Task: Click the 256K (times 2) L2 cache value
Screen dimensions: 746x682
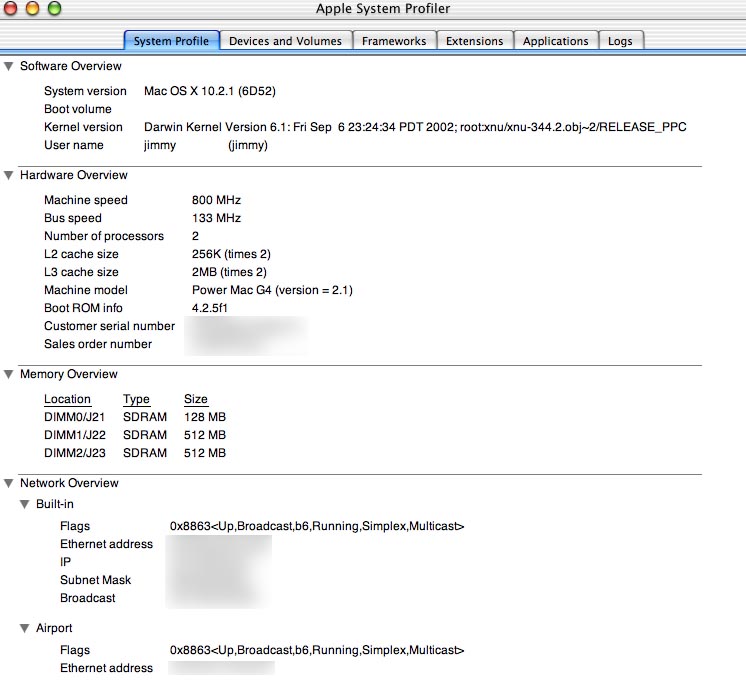Action: [231, 254]
